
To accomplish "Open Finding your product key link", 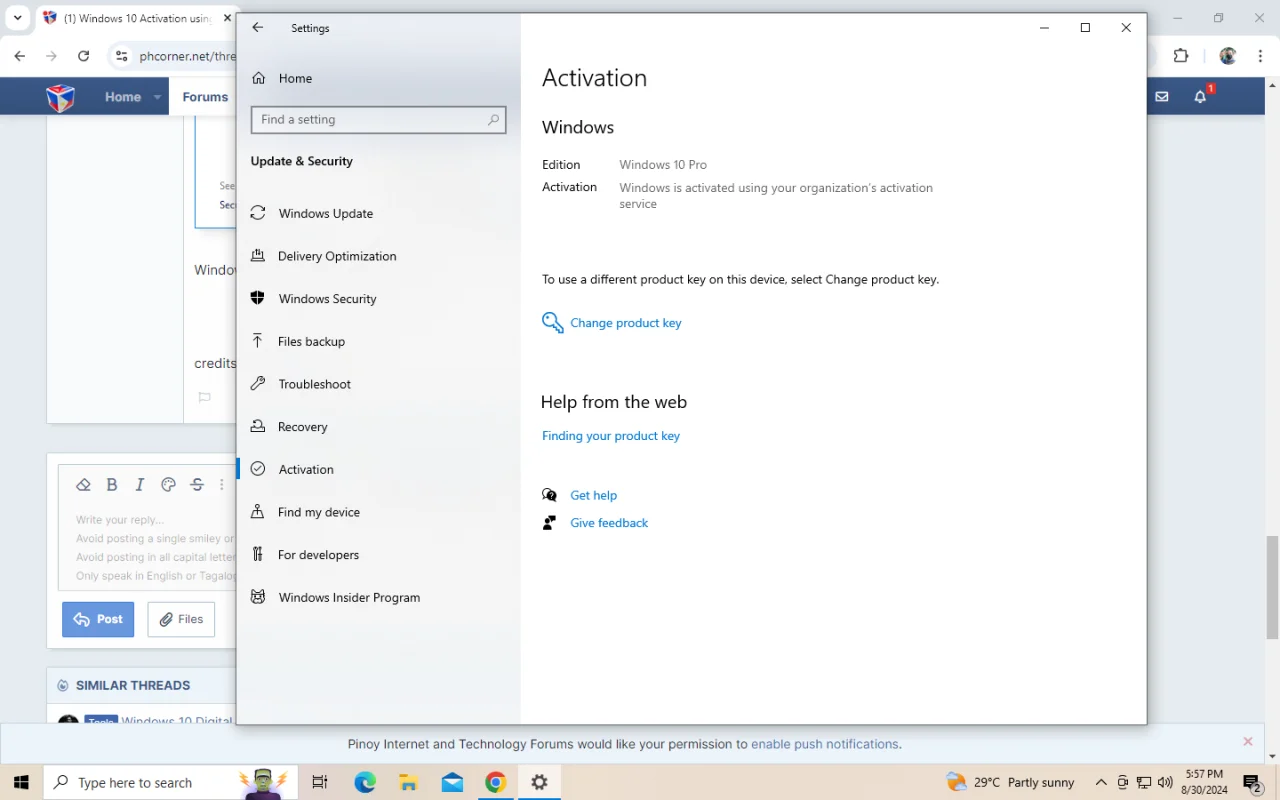I will pos(611,436).
